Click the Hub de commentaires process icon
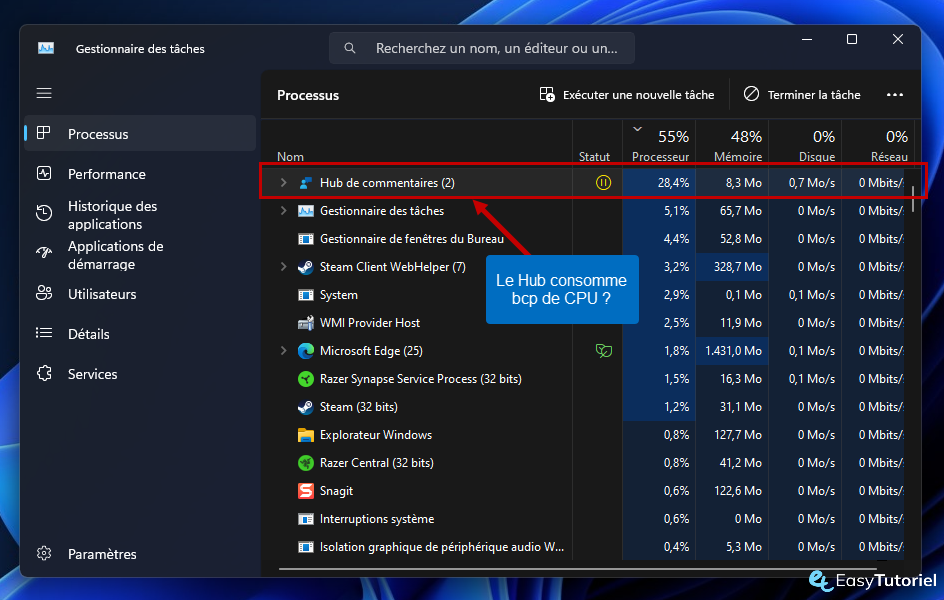The width and height of the screenshot is (944, 600). coord(306,183)
